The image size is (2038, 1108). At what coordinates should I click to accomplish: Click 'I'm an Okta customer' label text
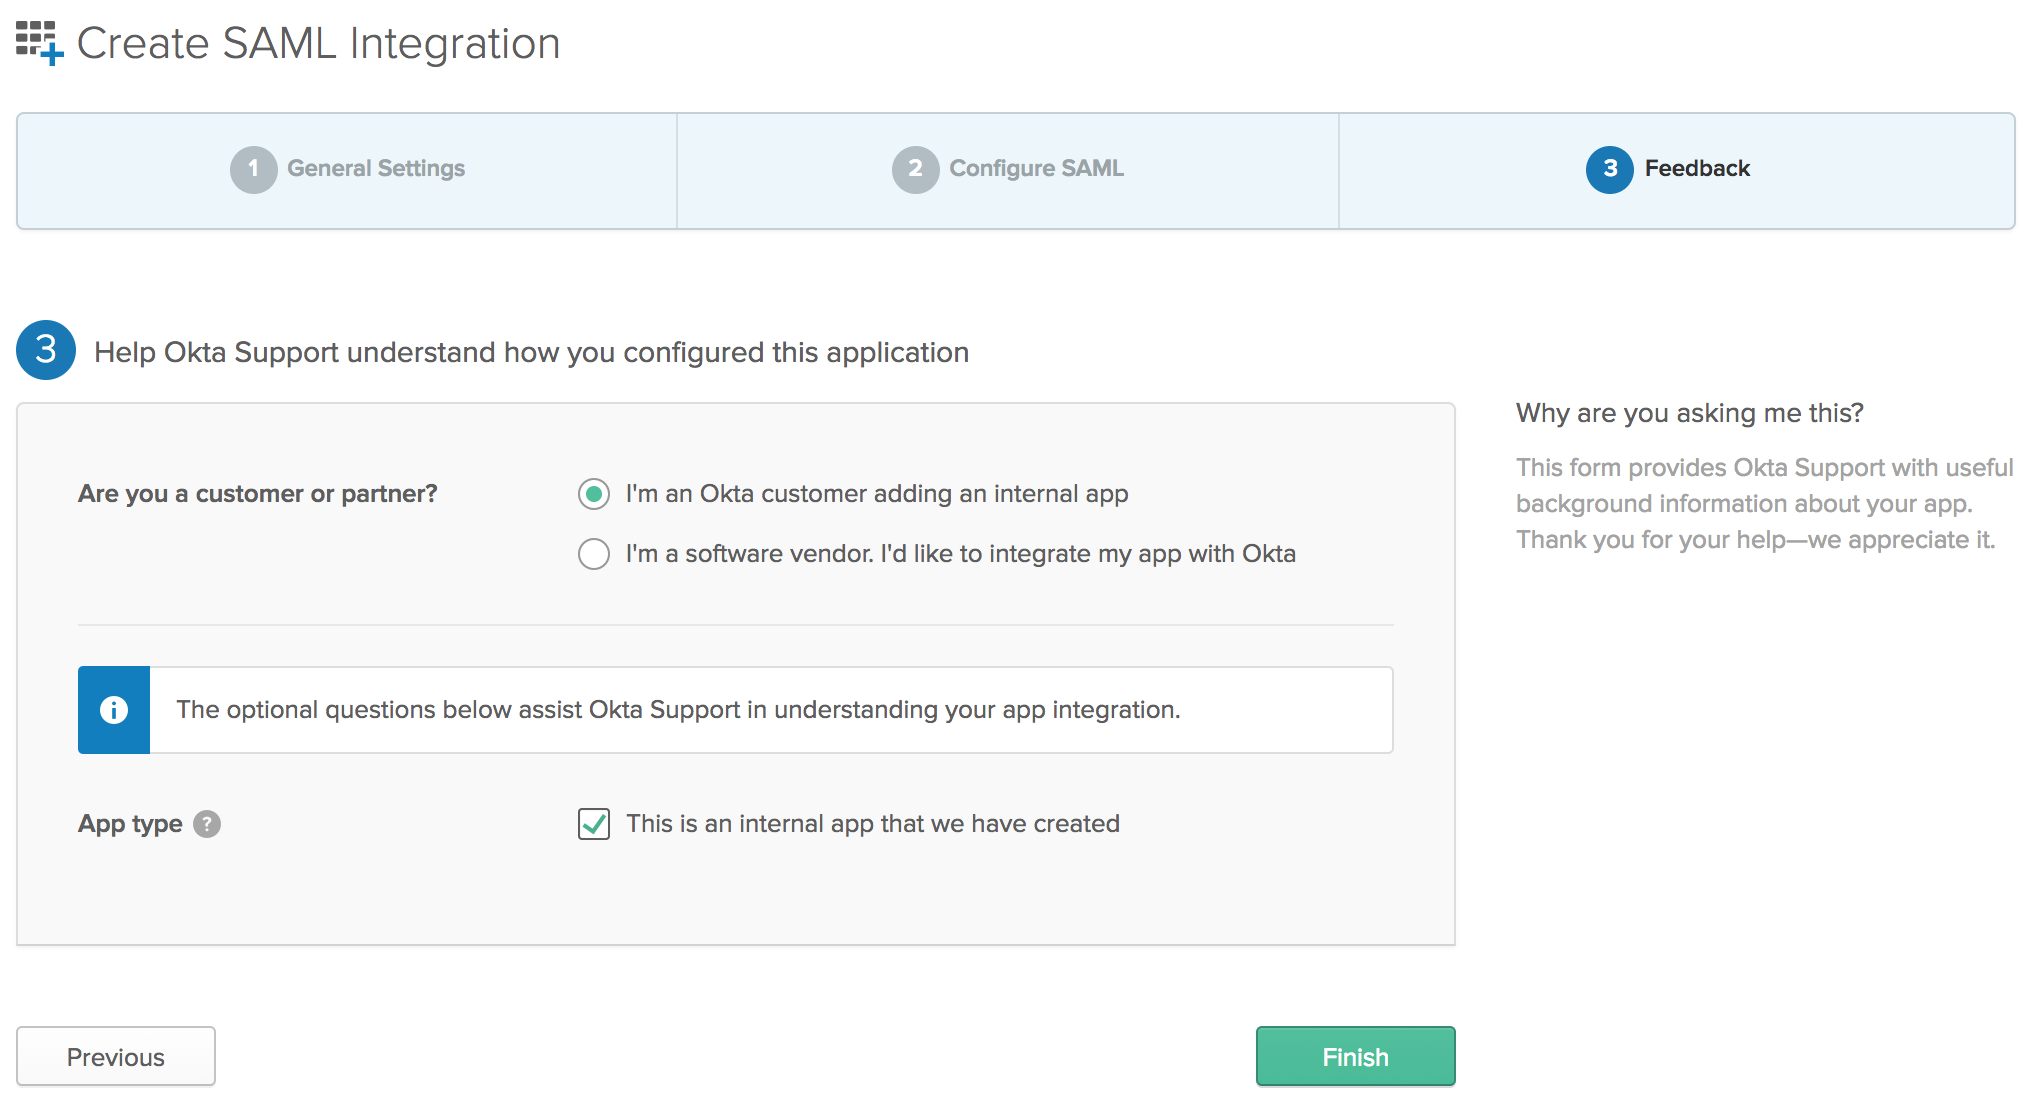(x=877, y=494)
